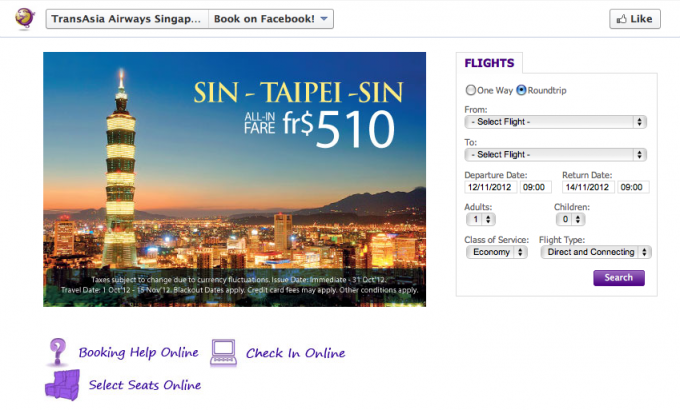Open the Booking Help Online link

pos(139,352)
